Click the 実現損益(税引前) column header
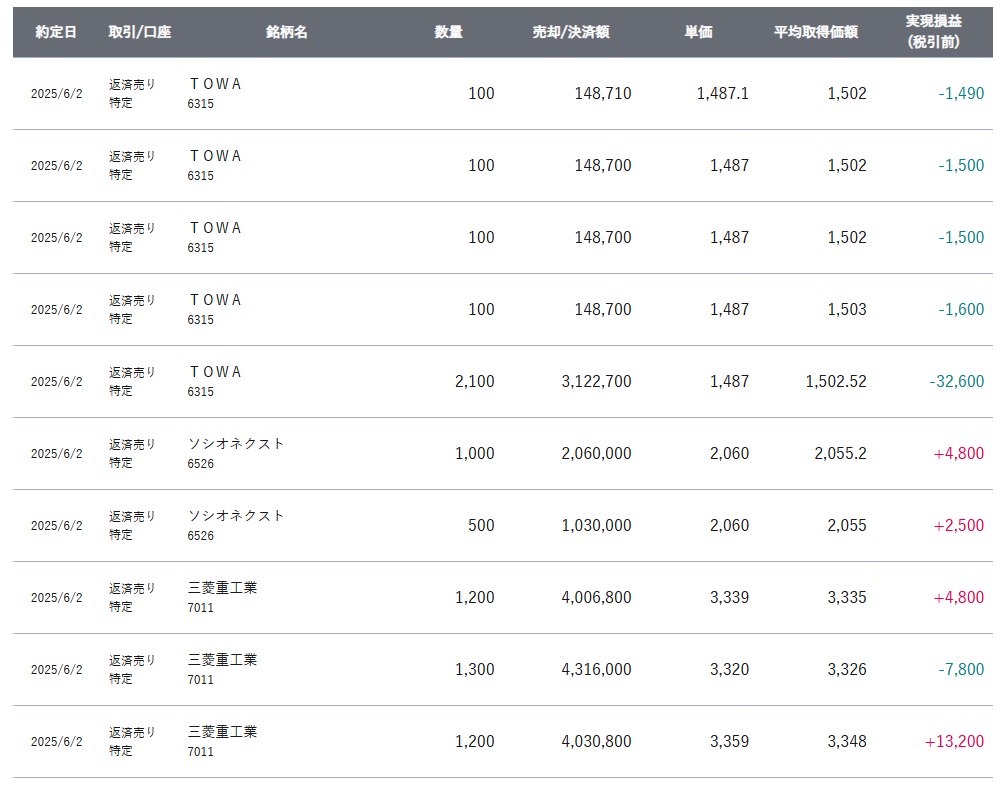Viewport: 1007px width, 786px height. tap(934, 31)
